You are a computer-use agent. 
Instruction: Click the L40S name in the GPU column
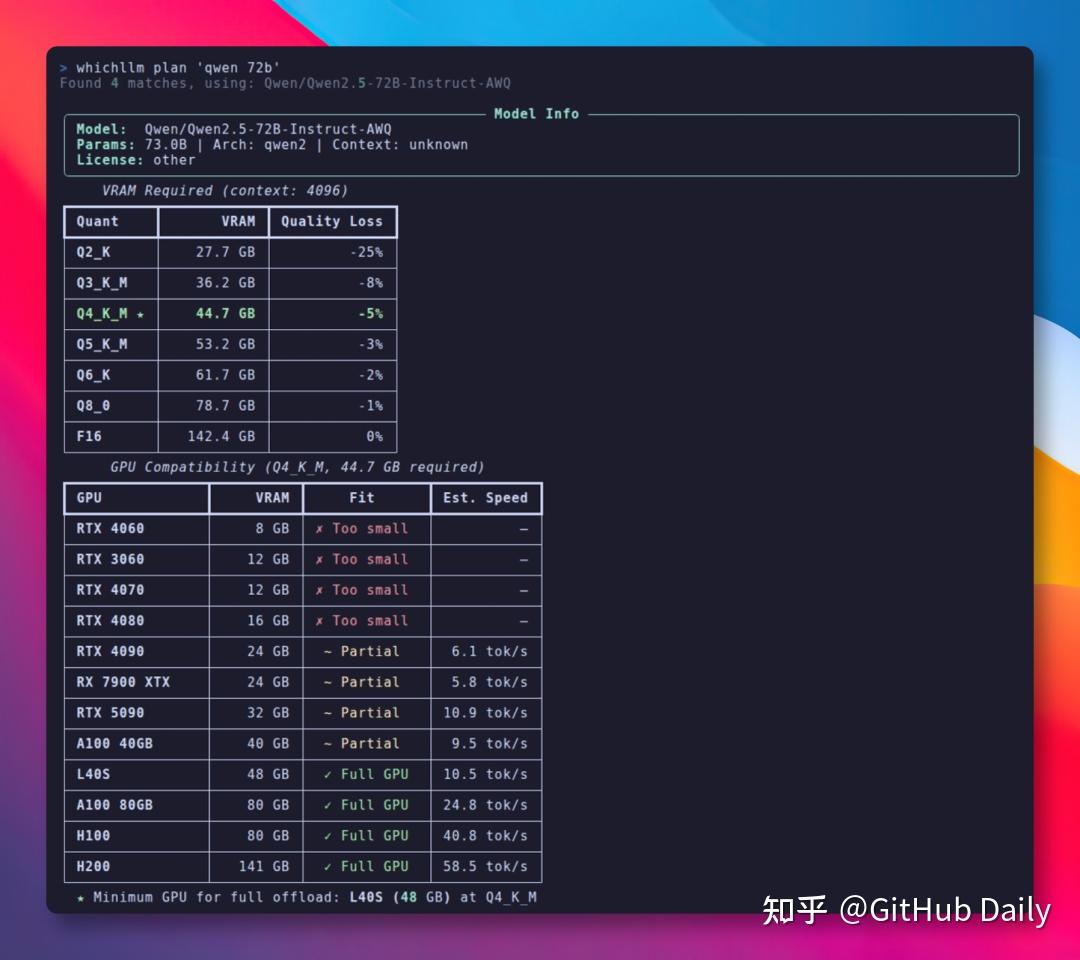coord(93,774)
